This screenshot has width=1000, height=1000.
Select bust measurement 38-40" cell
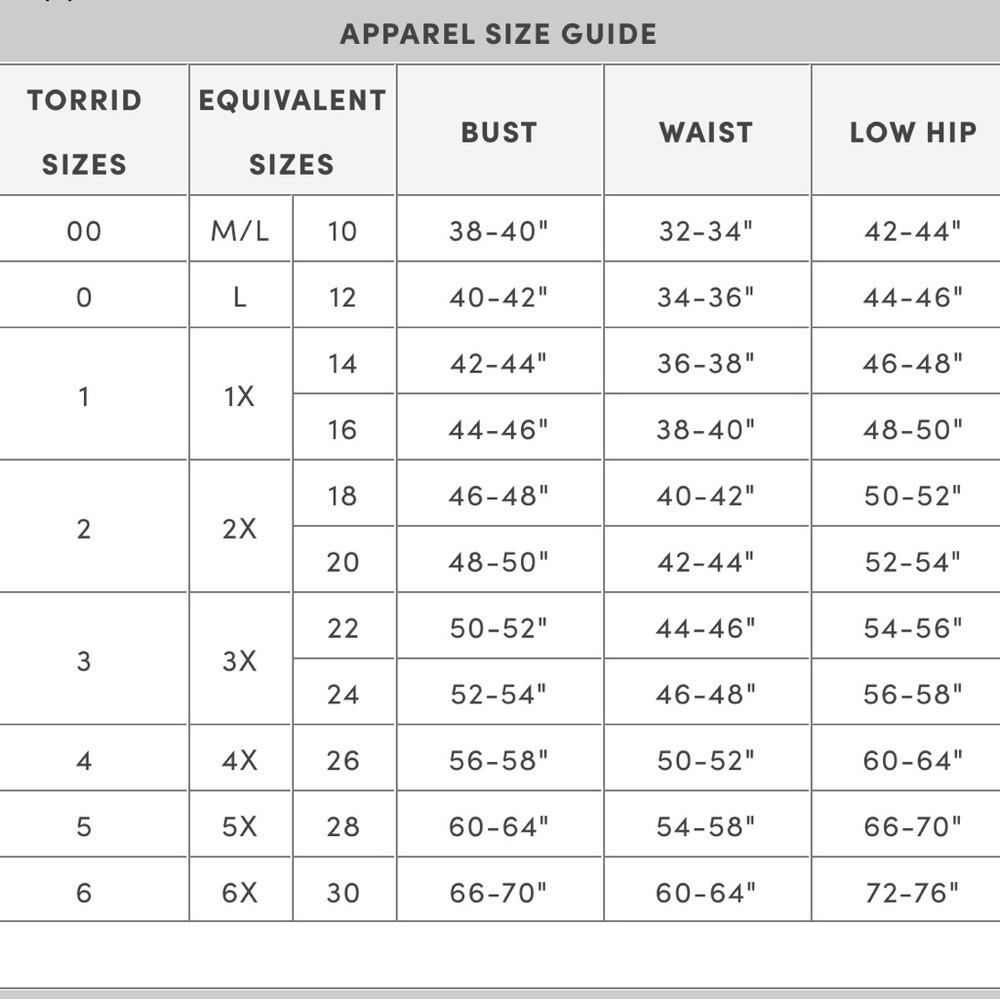click(x=499, y=230)
